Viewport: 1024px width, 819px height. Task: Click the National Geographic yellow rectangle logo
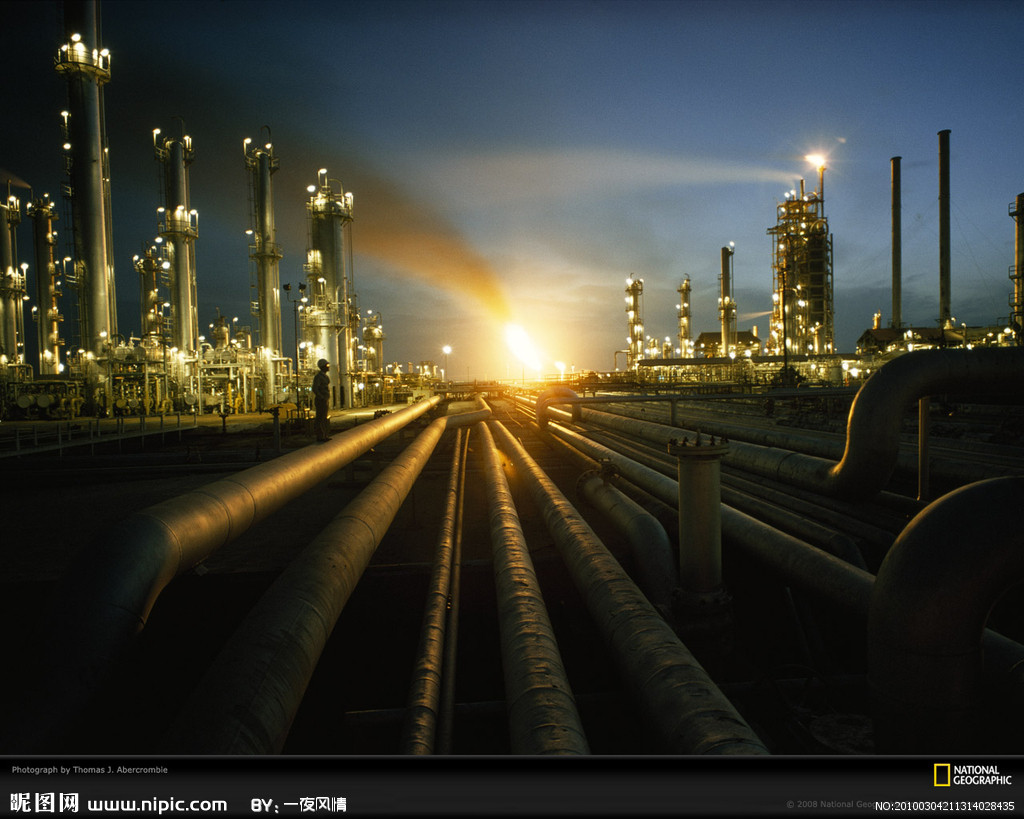tap(941, 775)
